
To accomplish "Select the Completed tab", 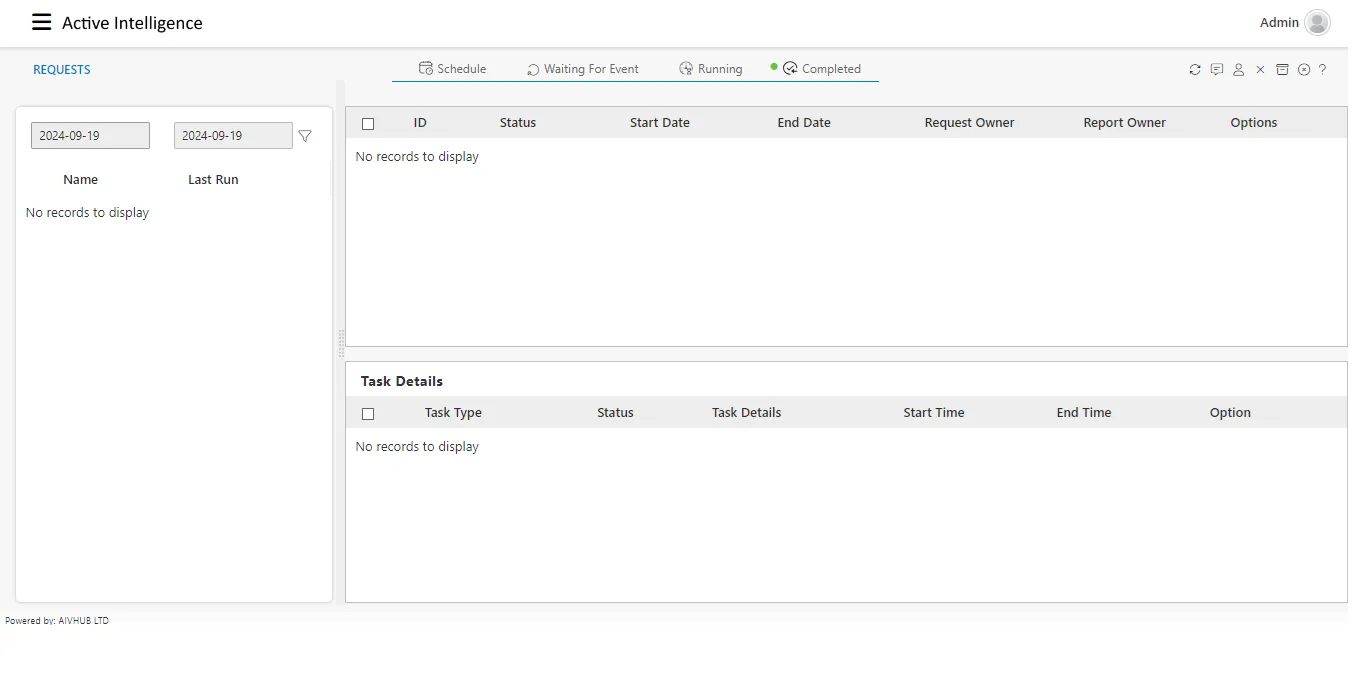I will point(821,69).
